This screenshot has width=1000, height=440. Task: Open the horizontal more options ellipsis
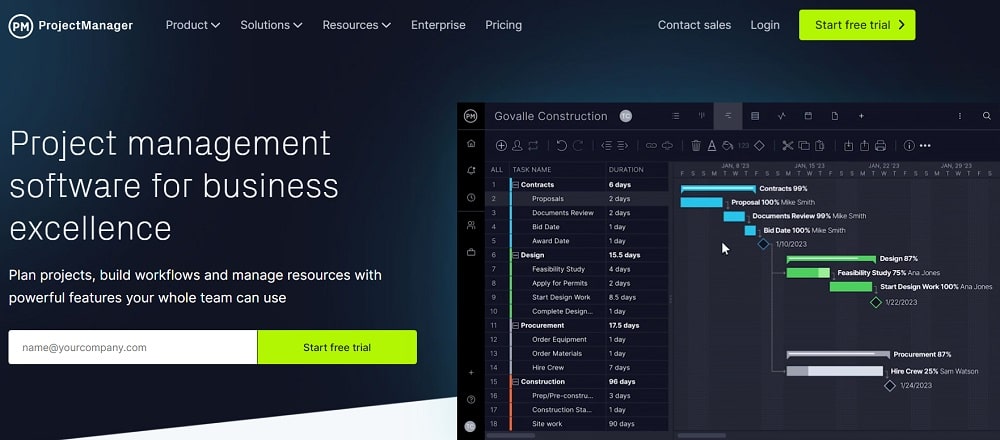pos(925,145)
